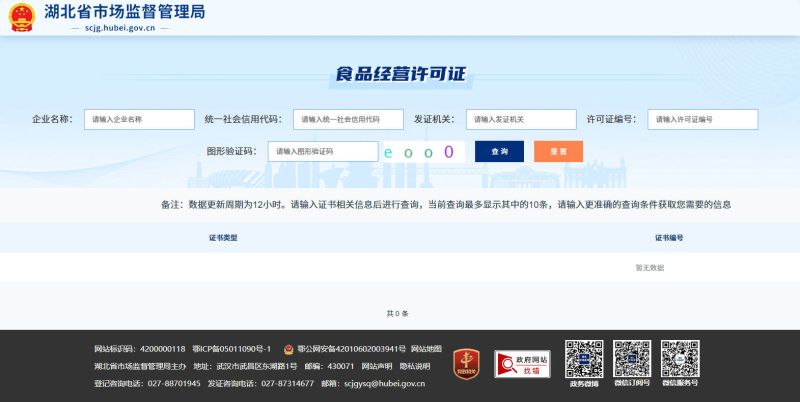
Task: Focus the 许可证编号 input field
Action: pyautogui.click(x=703, y=119)
